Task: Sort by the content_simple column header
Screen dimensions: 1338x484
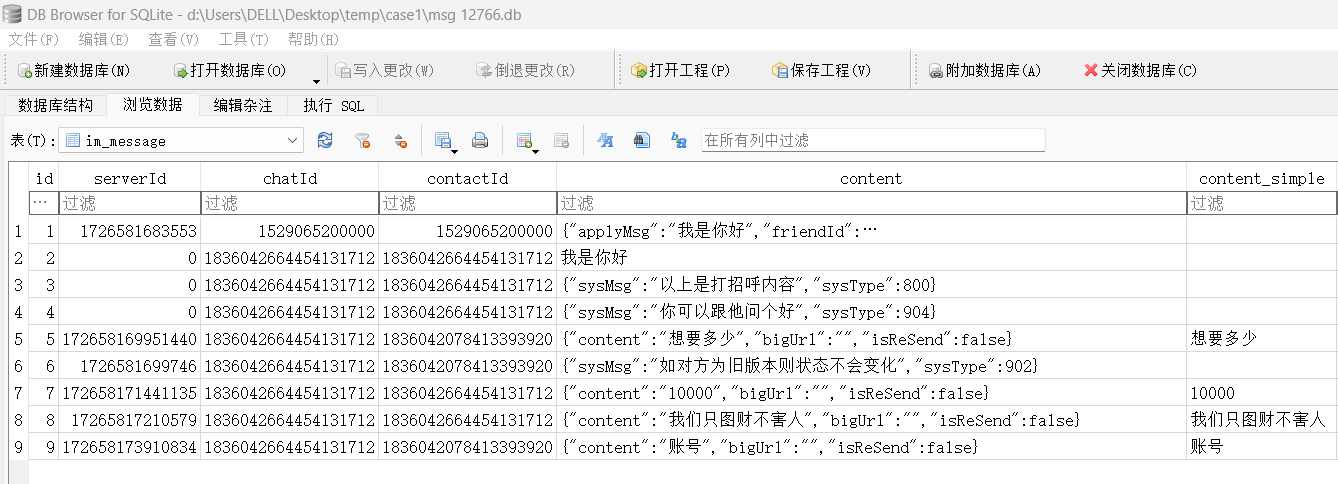Action: 1262,179
